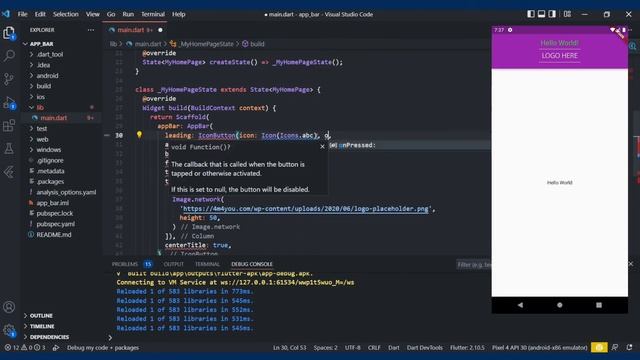Click the lightbulb quick fix icon

139,135
